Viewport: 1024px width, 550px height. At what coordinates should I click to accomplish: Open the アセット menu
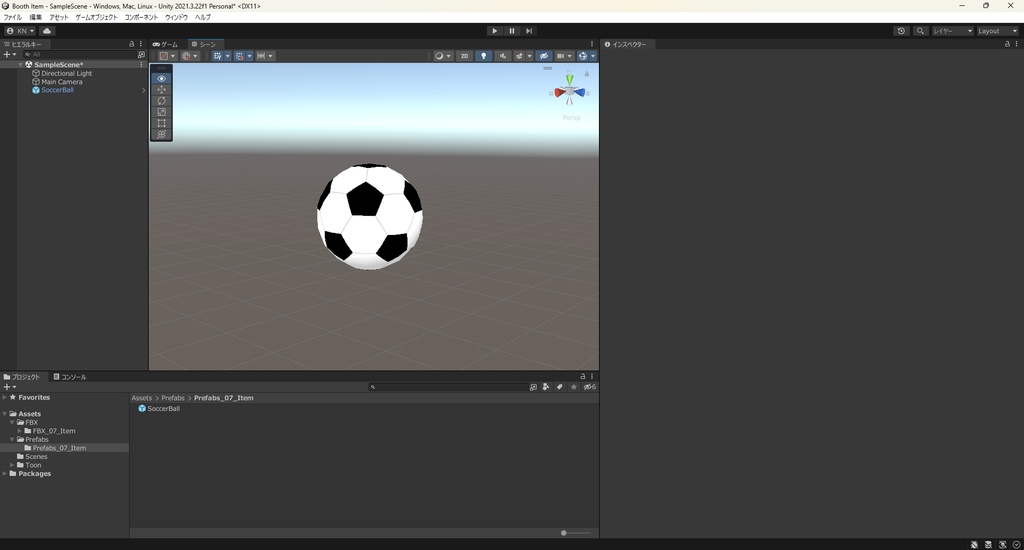[58, 18]
